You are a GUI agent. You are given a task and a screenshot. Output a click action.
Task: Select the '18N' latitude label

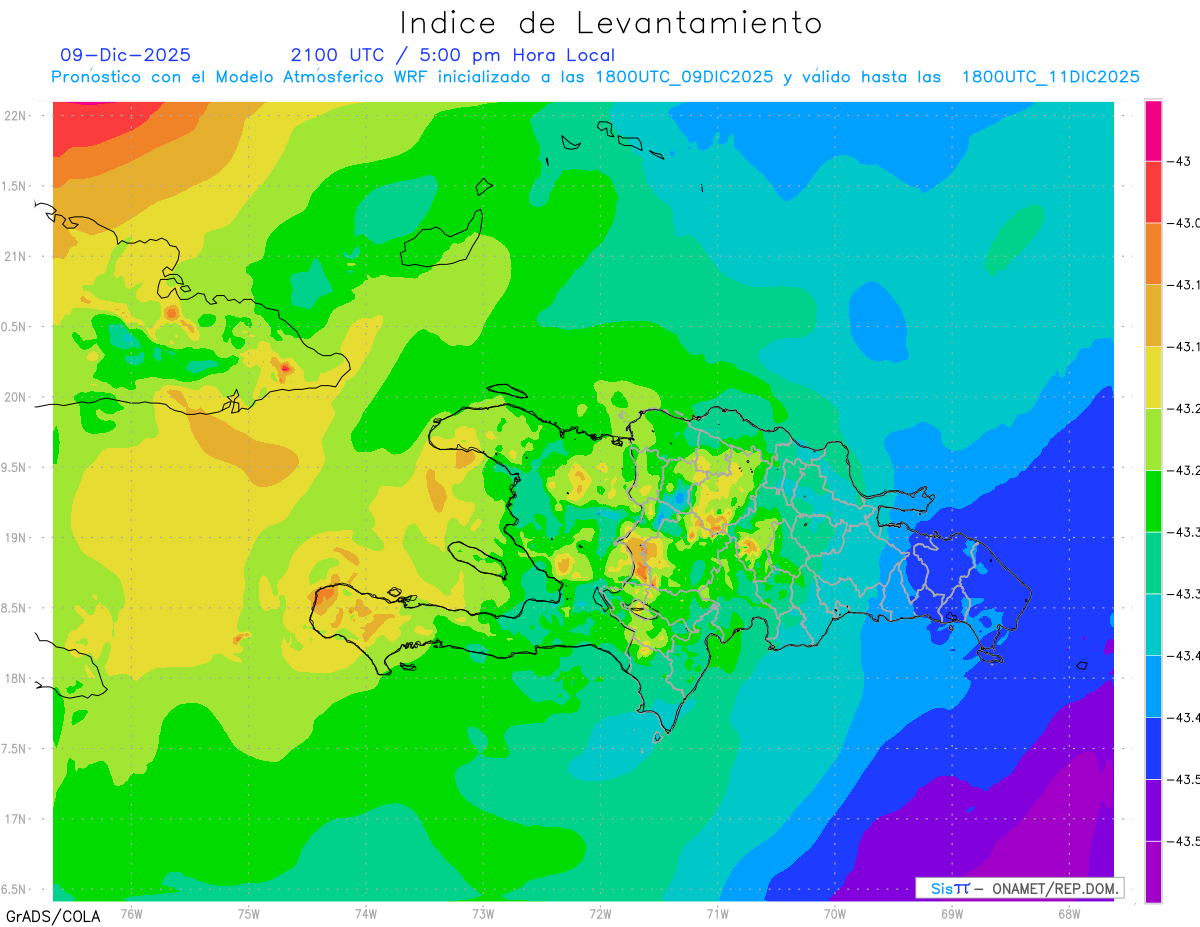tap(16, 679)
